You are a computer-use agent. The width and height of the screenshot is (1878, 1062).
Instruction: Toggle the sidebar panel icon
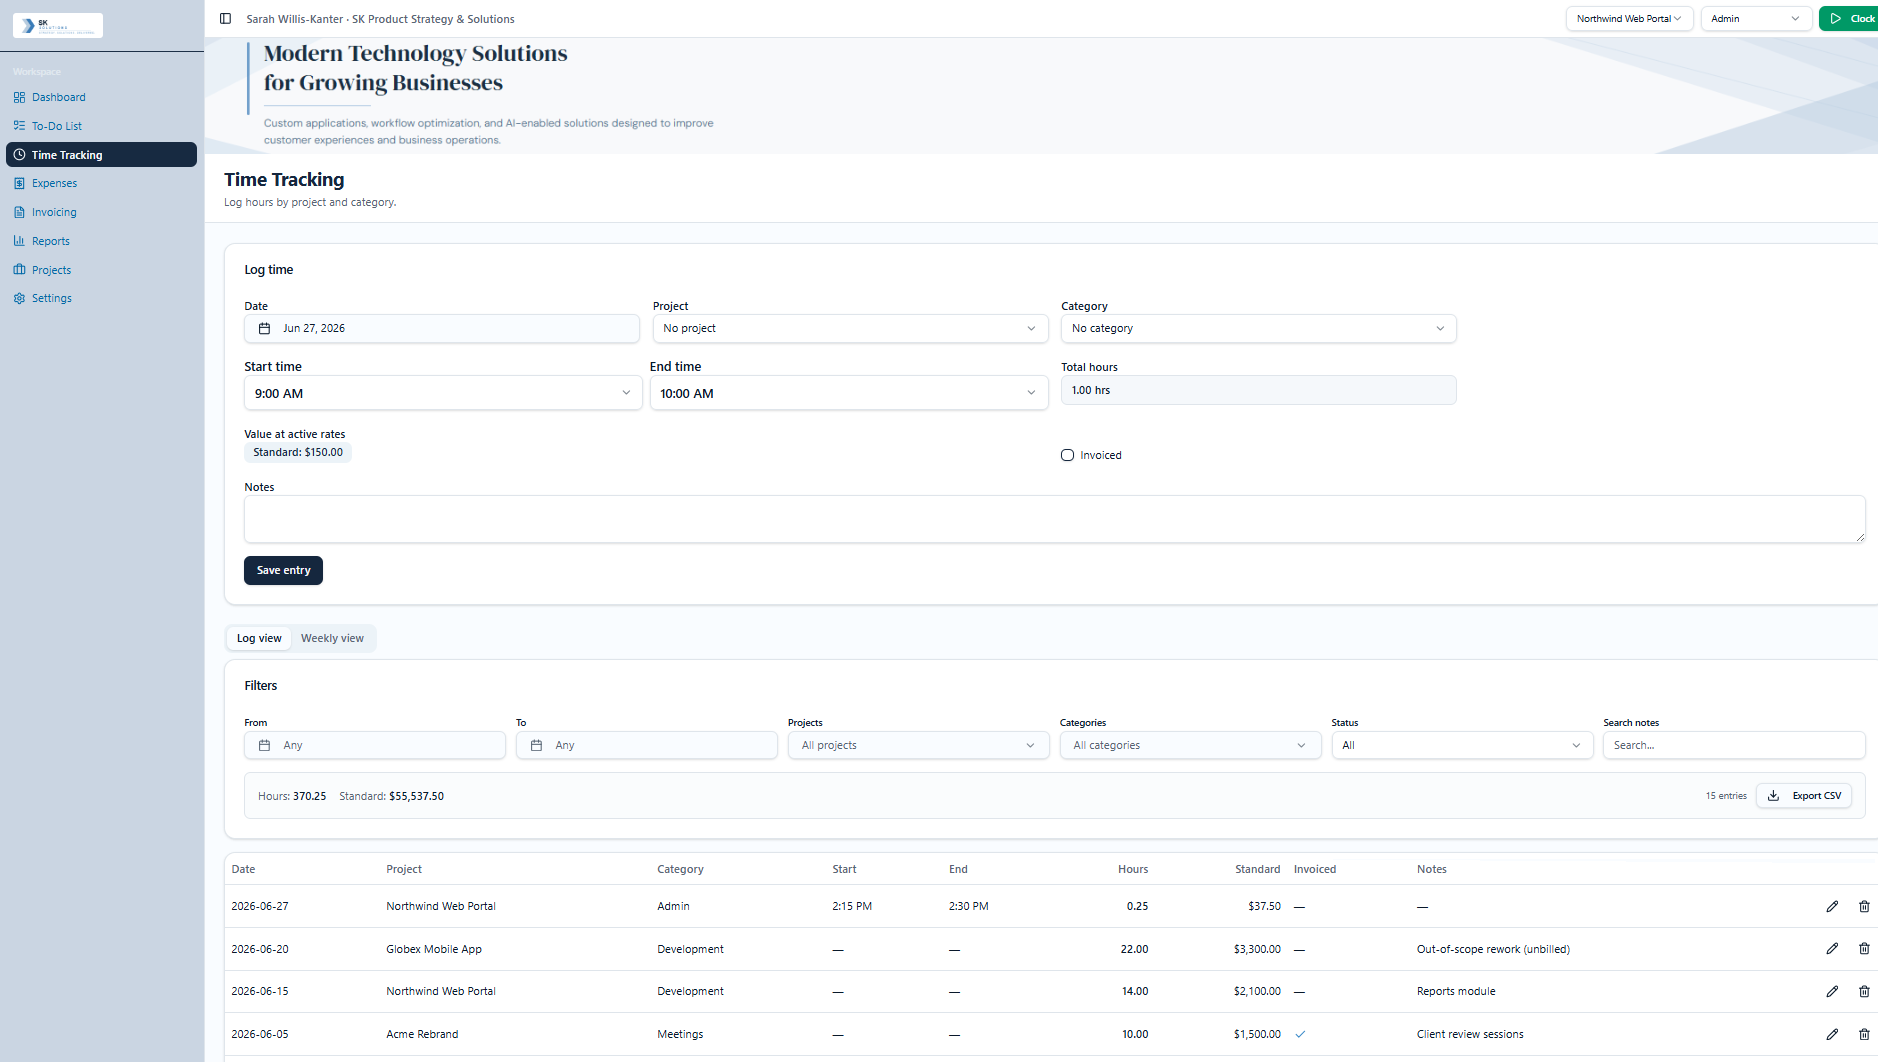[x=225, y=19]
